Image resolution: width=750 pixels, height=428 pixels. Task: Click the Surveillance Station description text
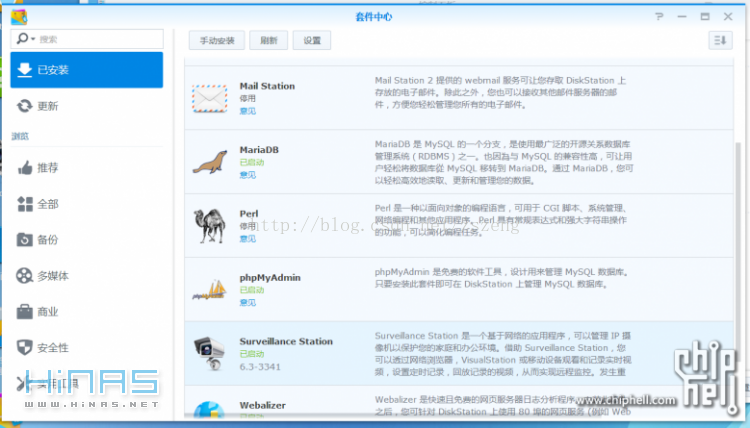point(503,354)
